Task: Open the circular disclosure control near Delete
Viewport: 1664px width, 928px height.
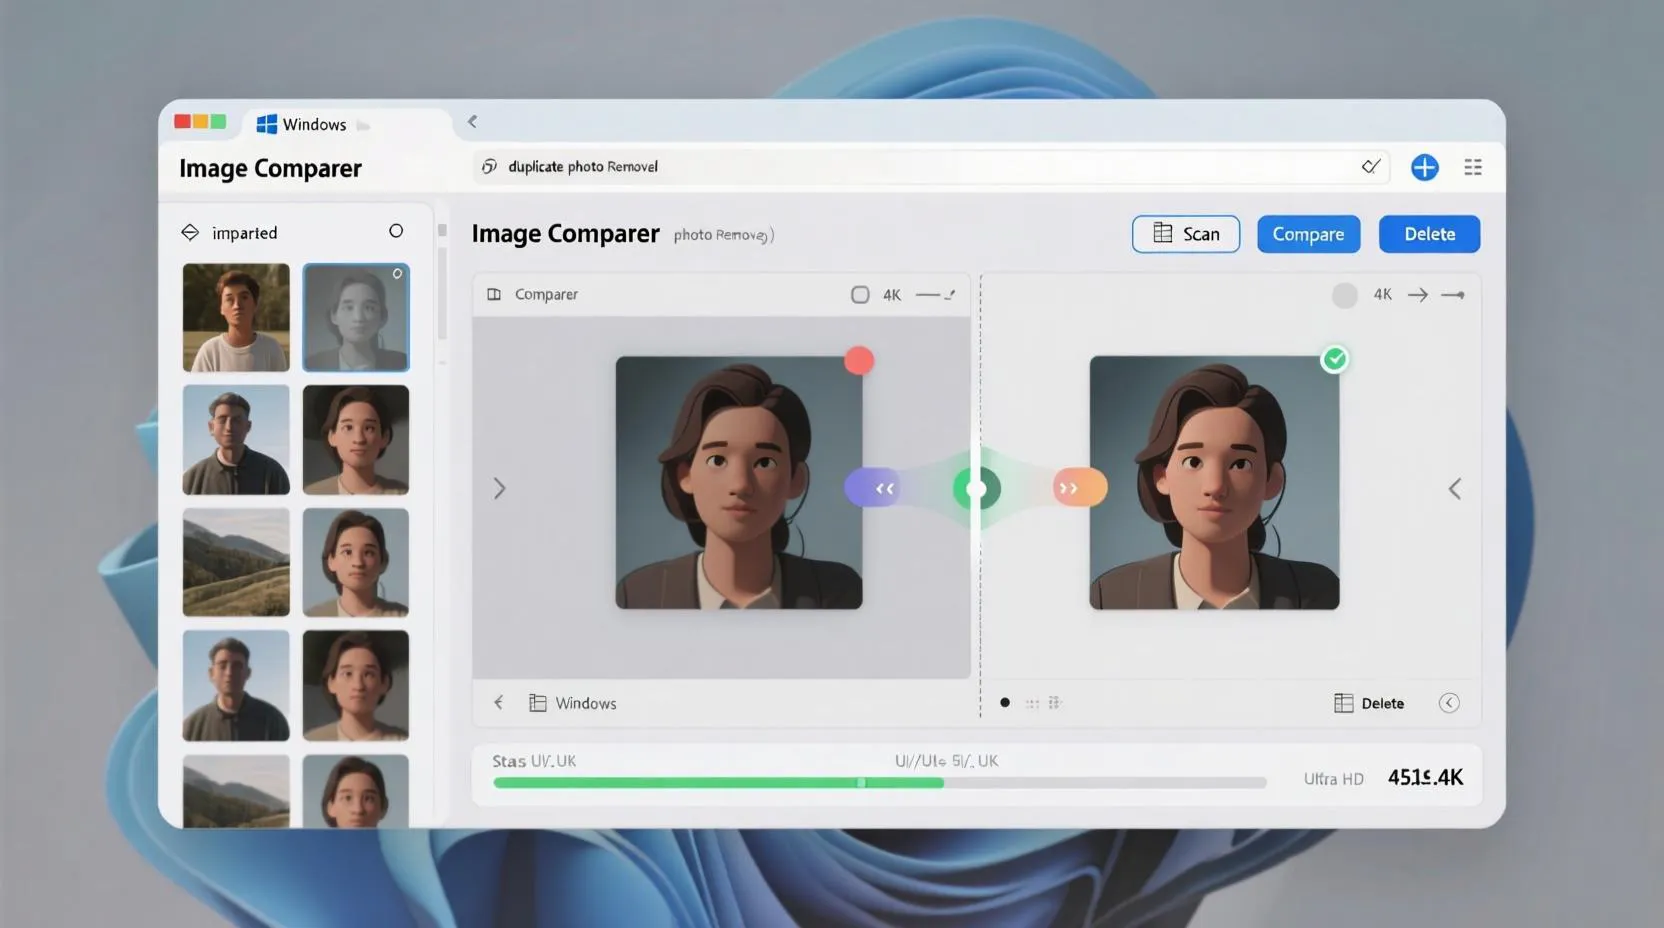Action: point(1449,702)
